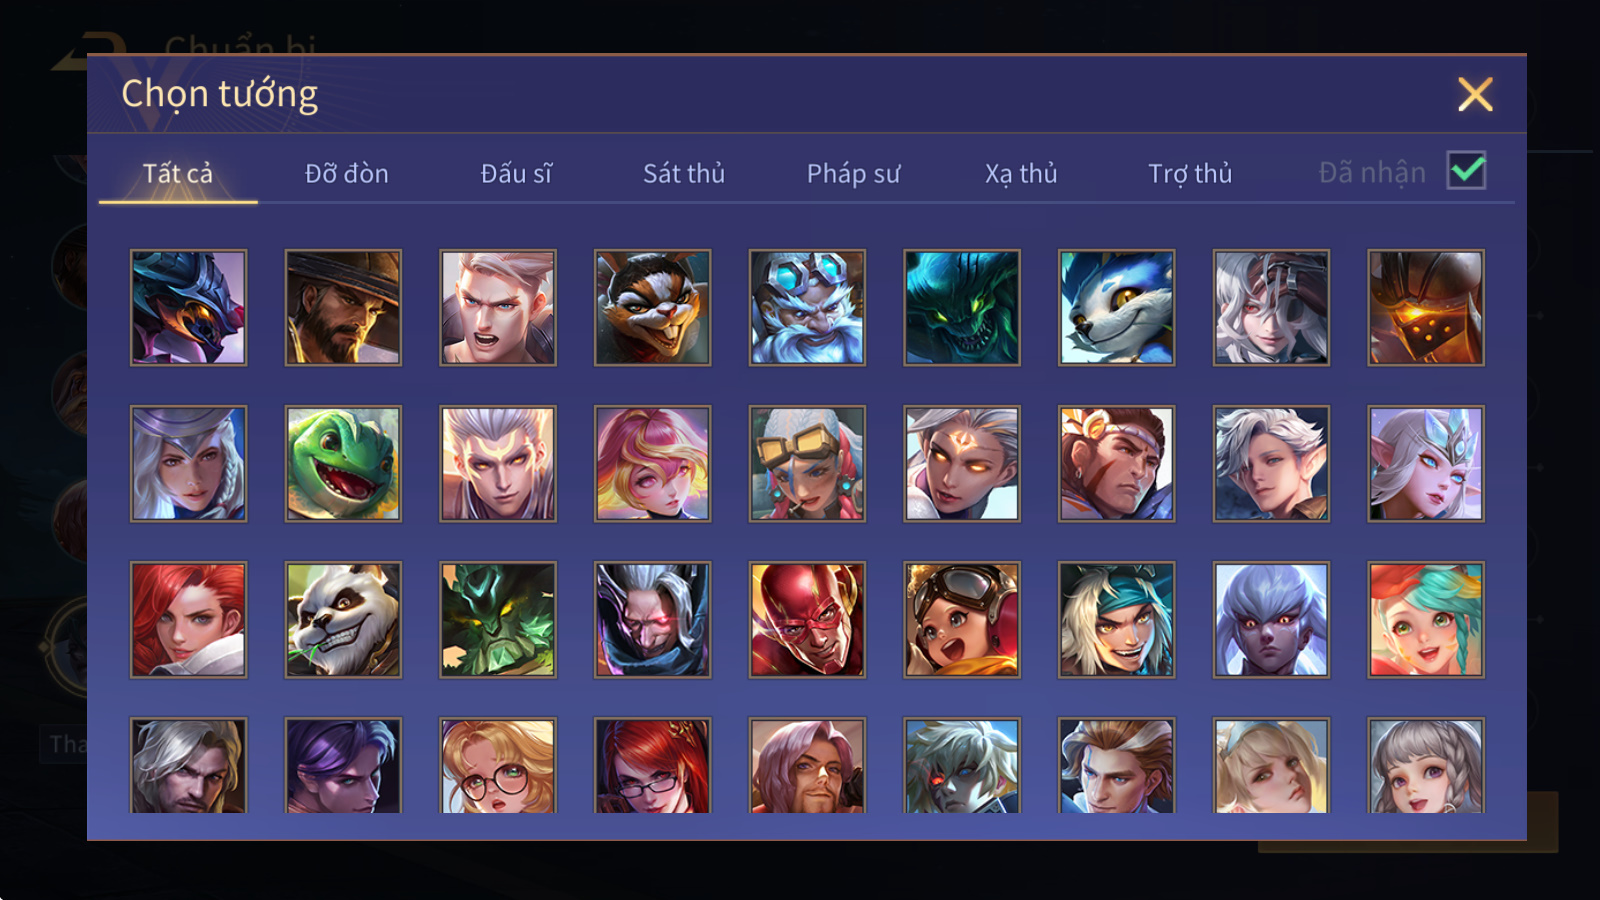Select the girl with round glasses thumbnail

(x=498, y=765)
